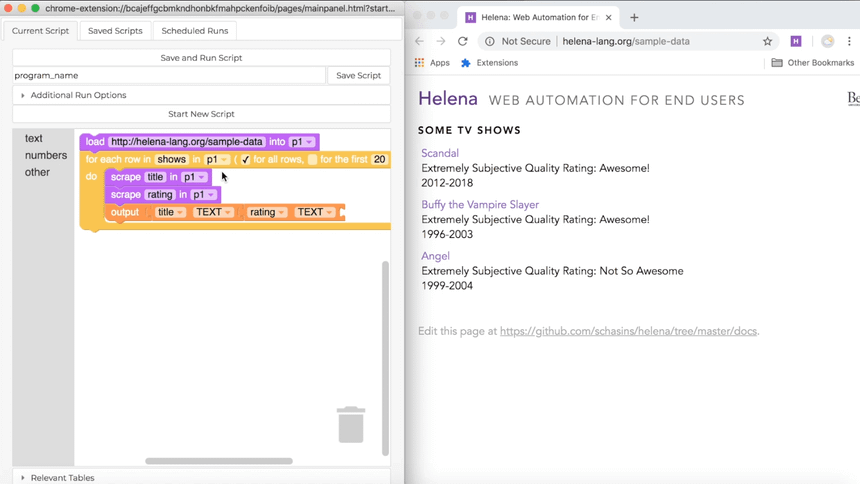Open the rating dropdown in output block
860x484 pixels.
(x=267, y=212)
